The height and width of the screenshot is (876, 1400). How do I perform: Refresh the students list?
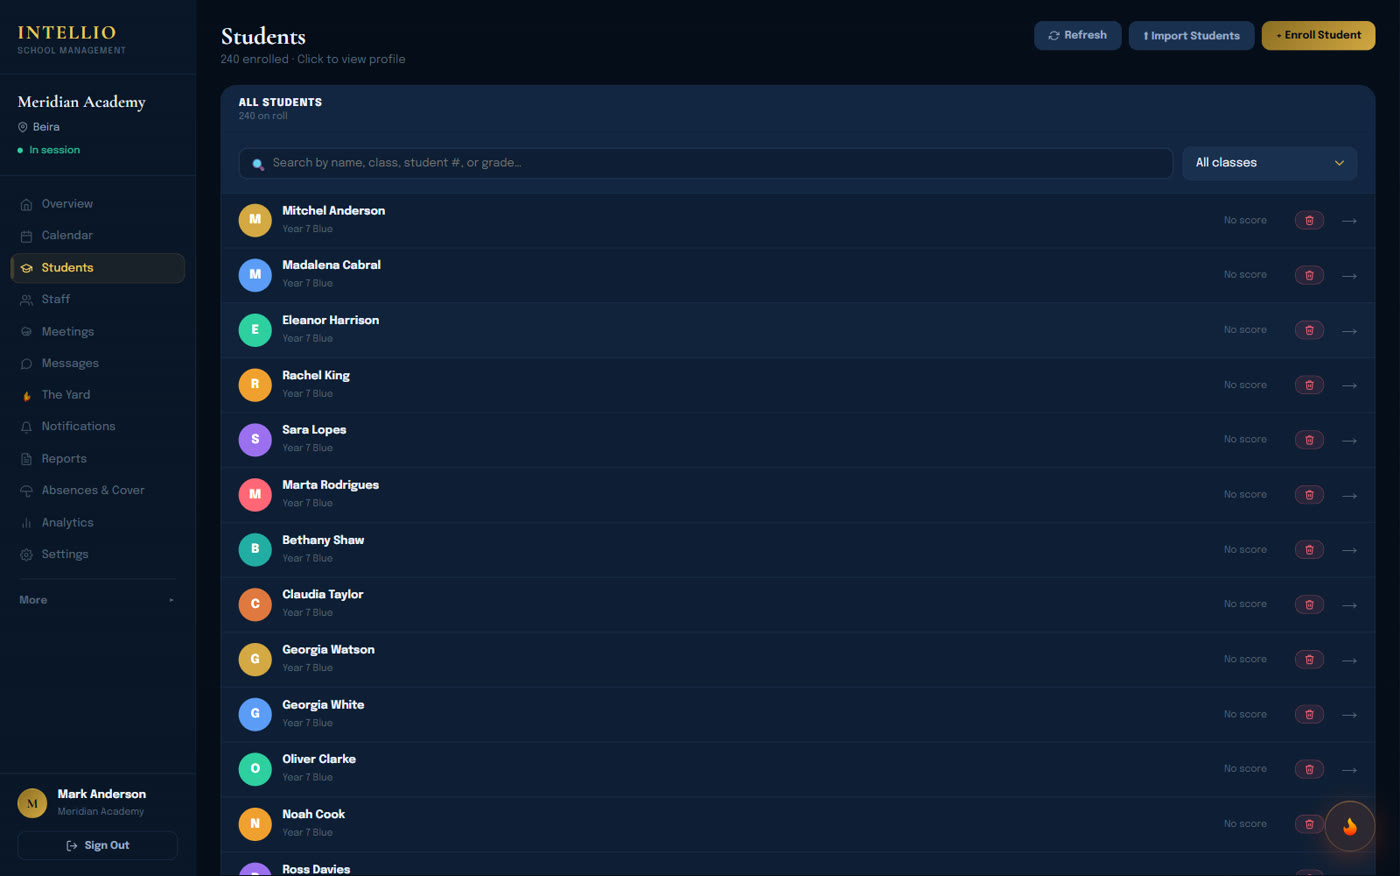click(1077, 35)
